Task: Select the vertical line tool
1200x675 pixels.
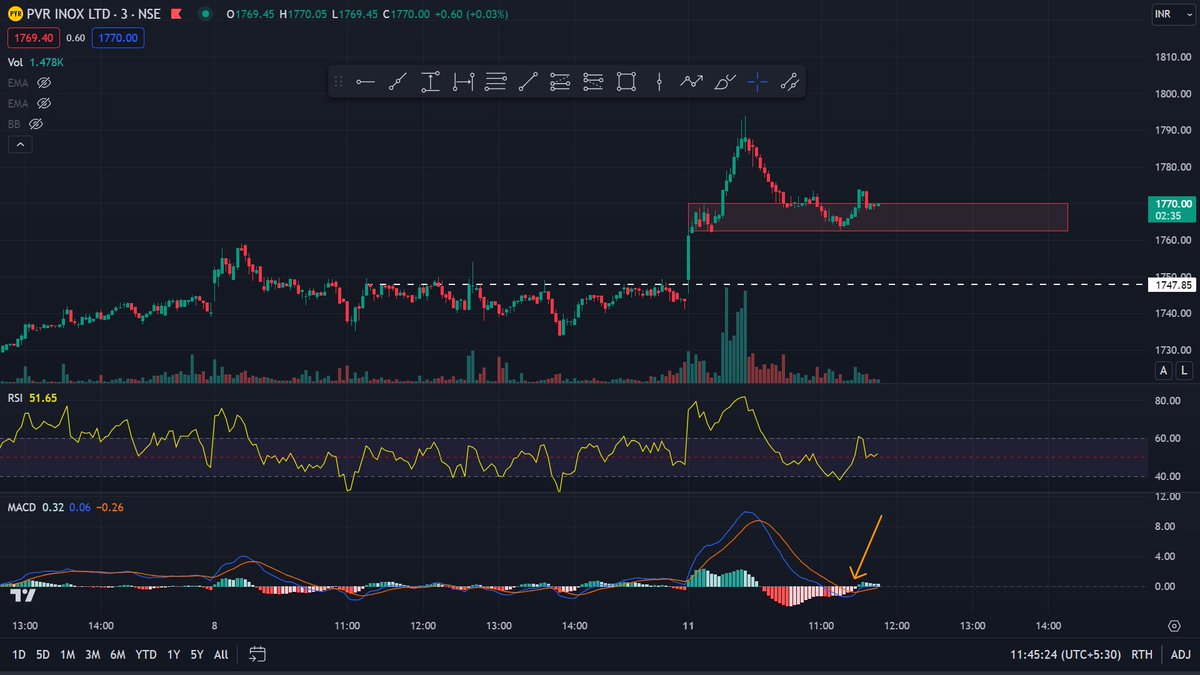Action: tap(658, 82)
